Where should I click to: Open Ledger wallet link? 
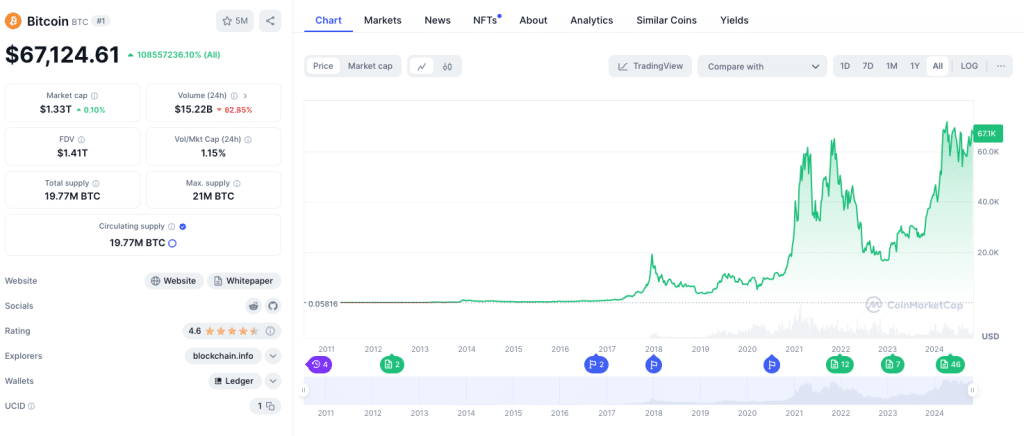[235, 381]
